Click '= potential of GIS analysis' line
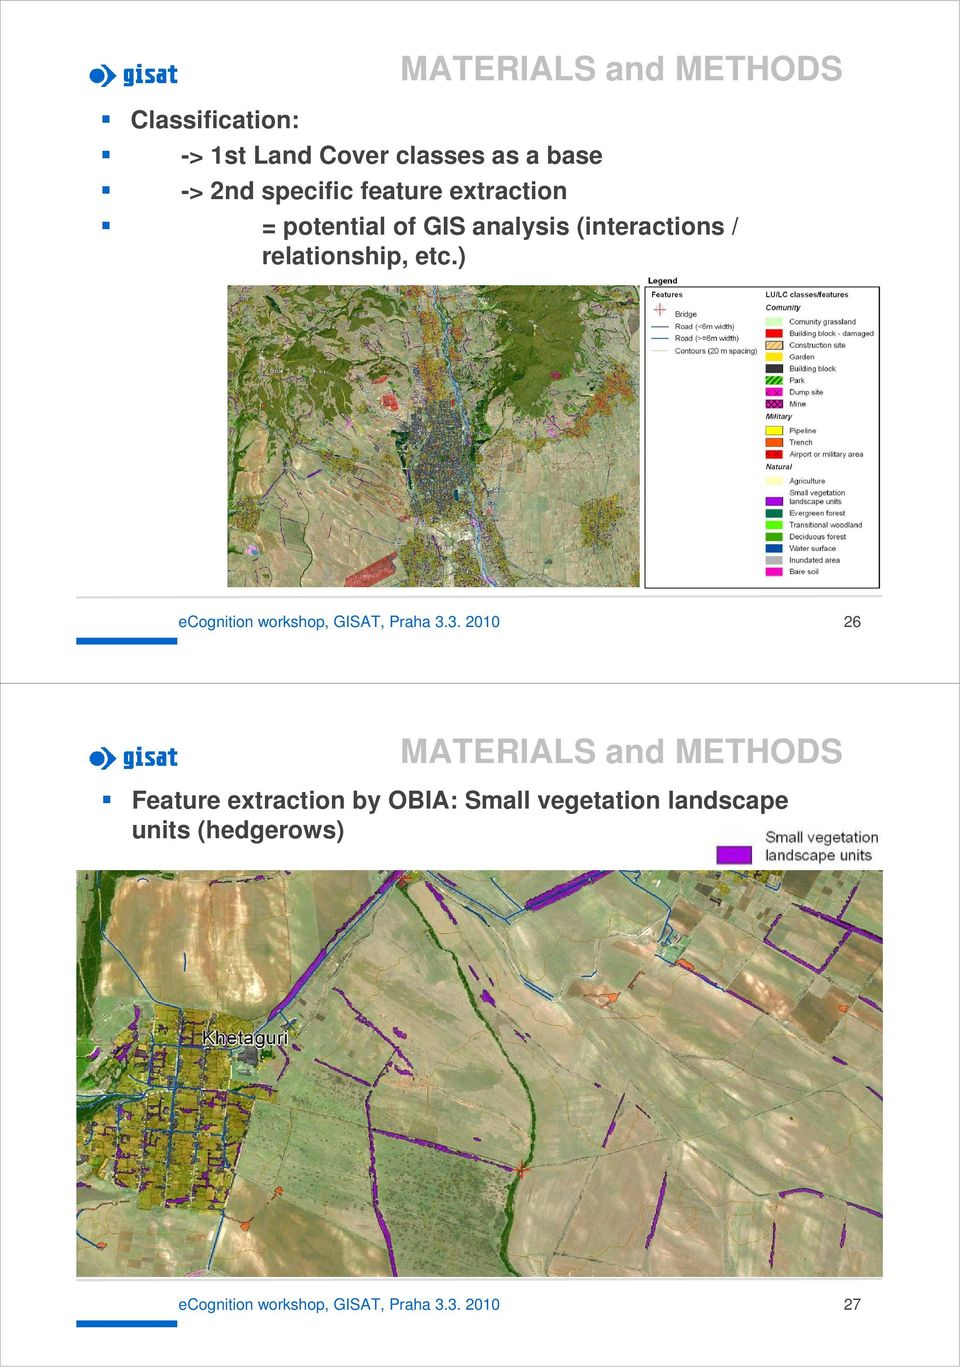 click(x=500, y=241)
